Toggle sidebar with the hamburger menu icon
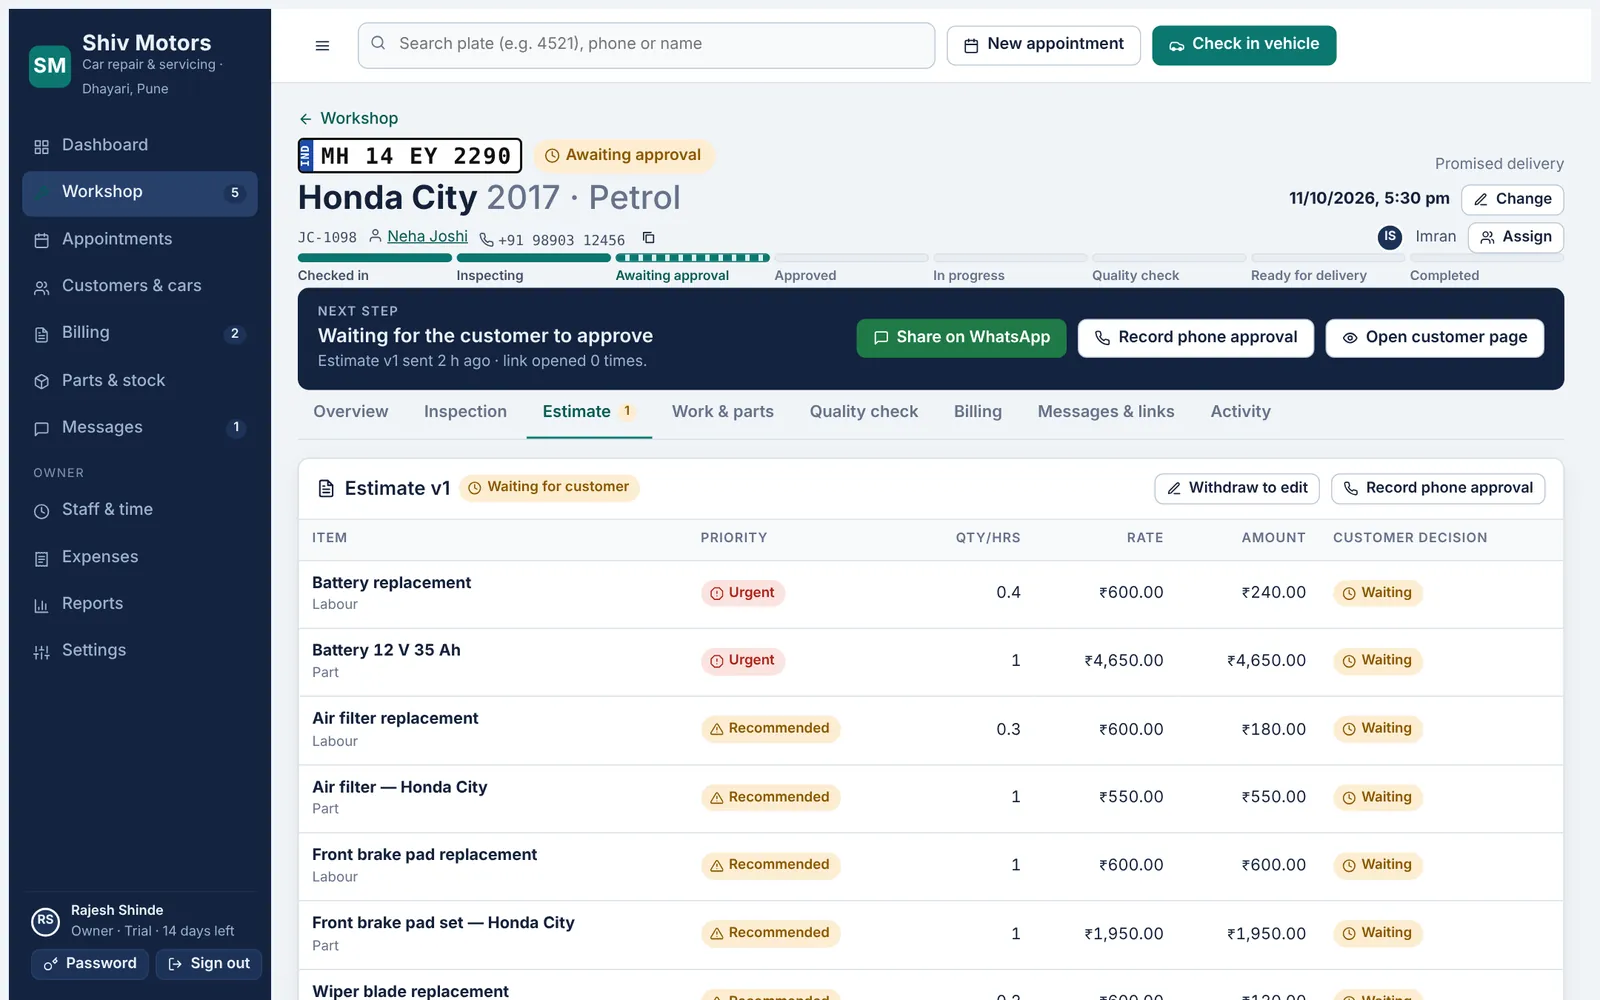 click(x=322, y=45)
